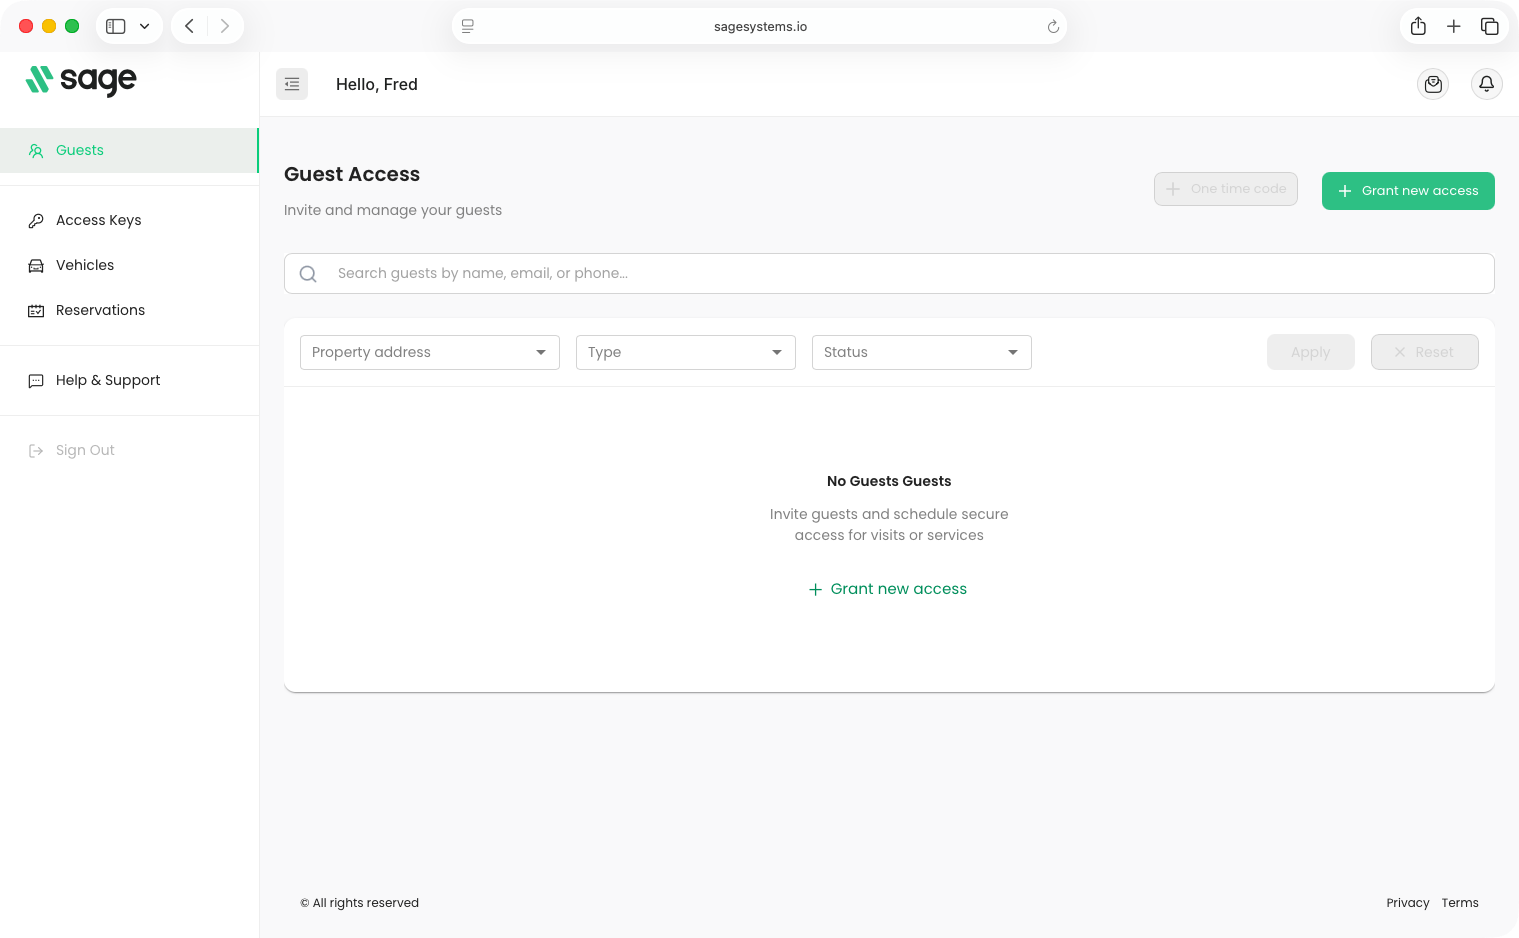Click the One time code button
The height and width of the screenshot is (938, 1519).
point(1226,189)
